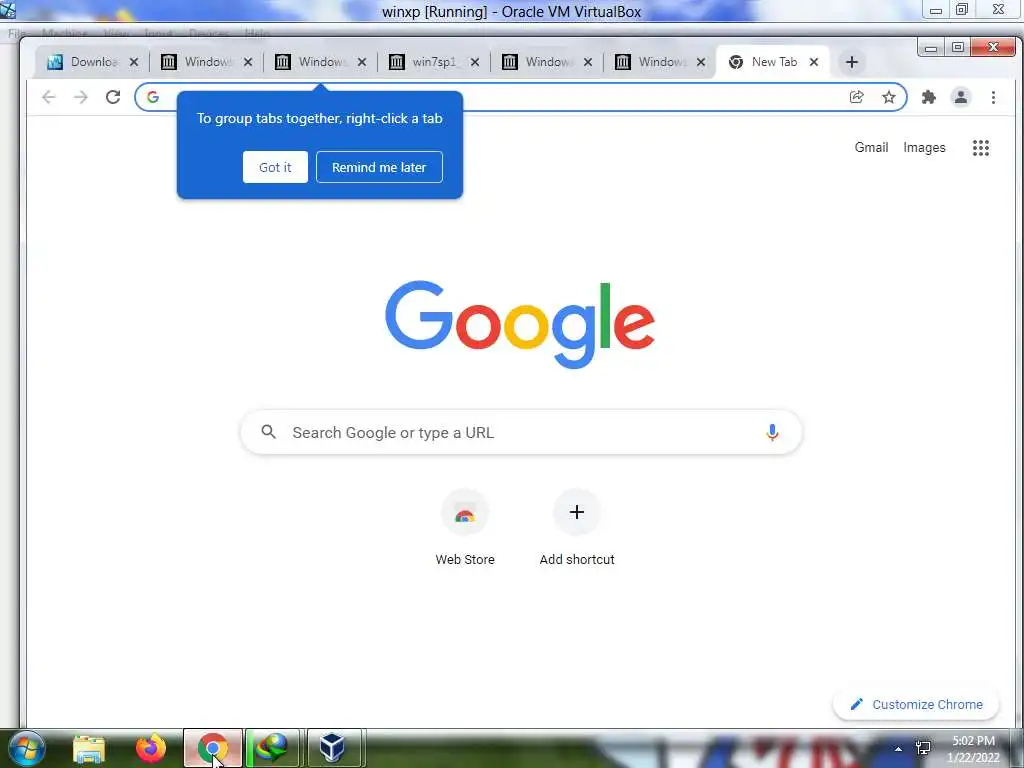
Task: Open the profile avatar menu
Action: click(961, 97)
